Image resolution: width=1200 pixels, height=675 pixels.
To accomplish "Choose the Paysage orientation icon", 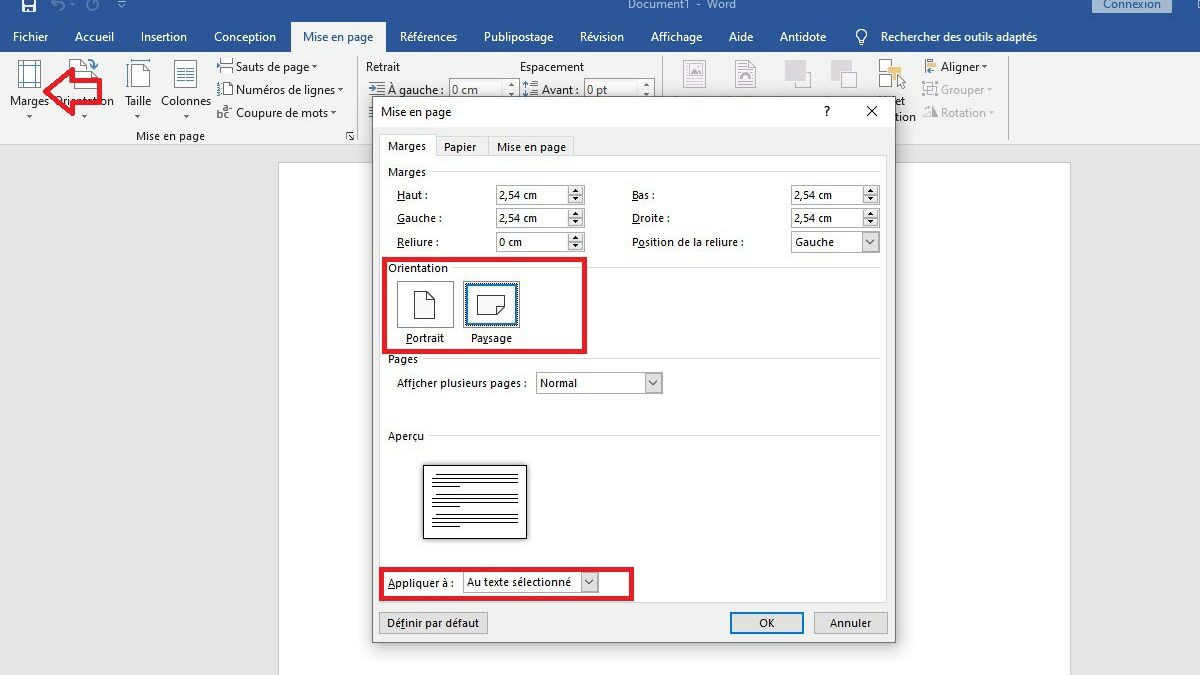I will pos(491,305).
